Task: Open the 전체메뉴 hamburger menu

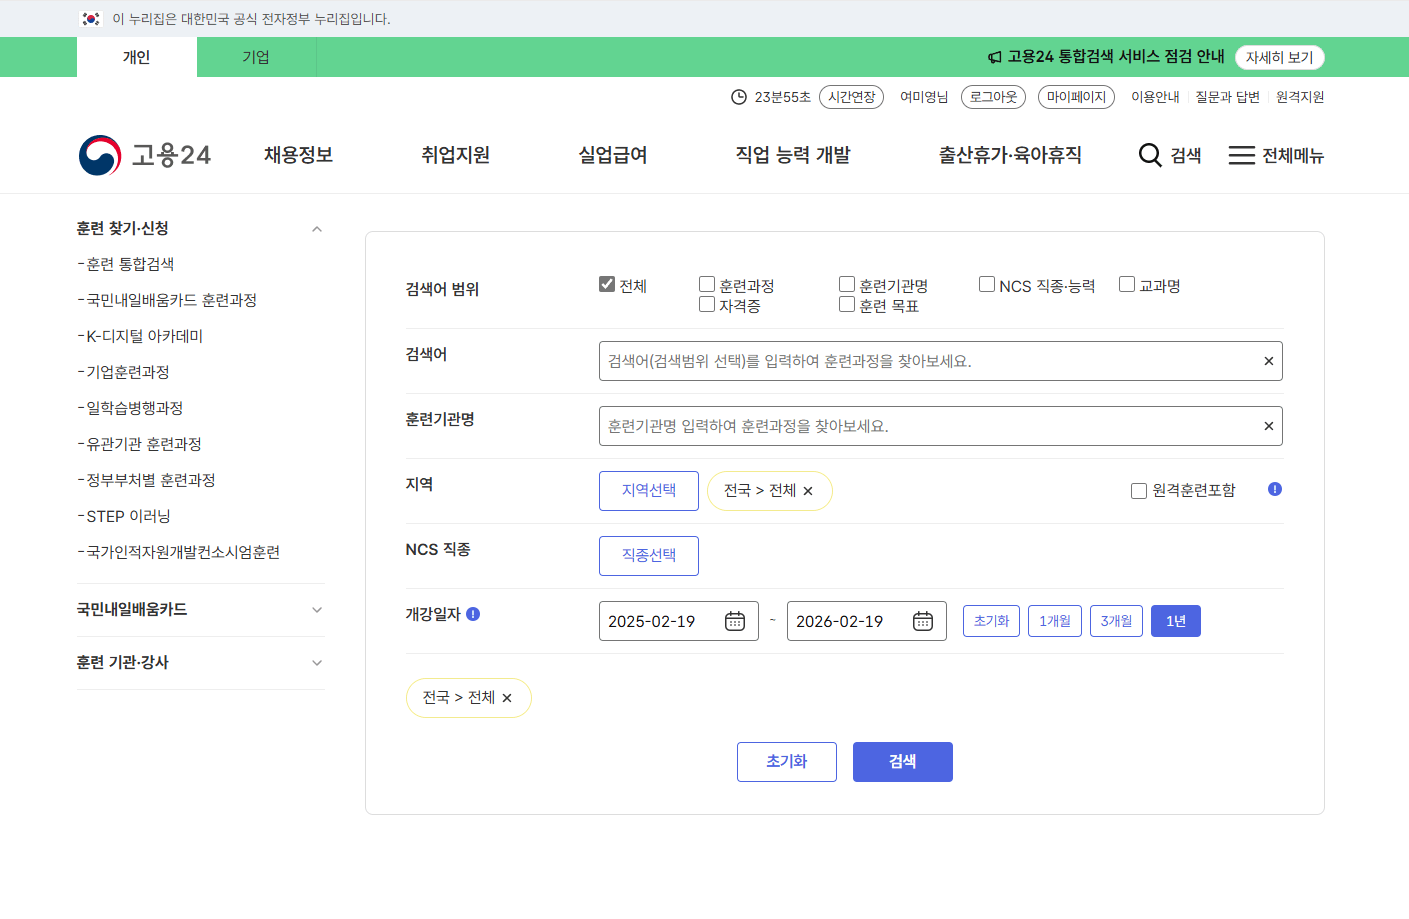Action: [1240, 155]
